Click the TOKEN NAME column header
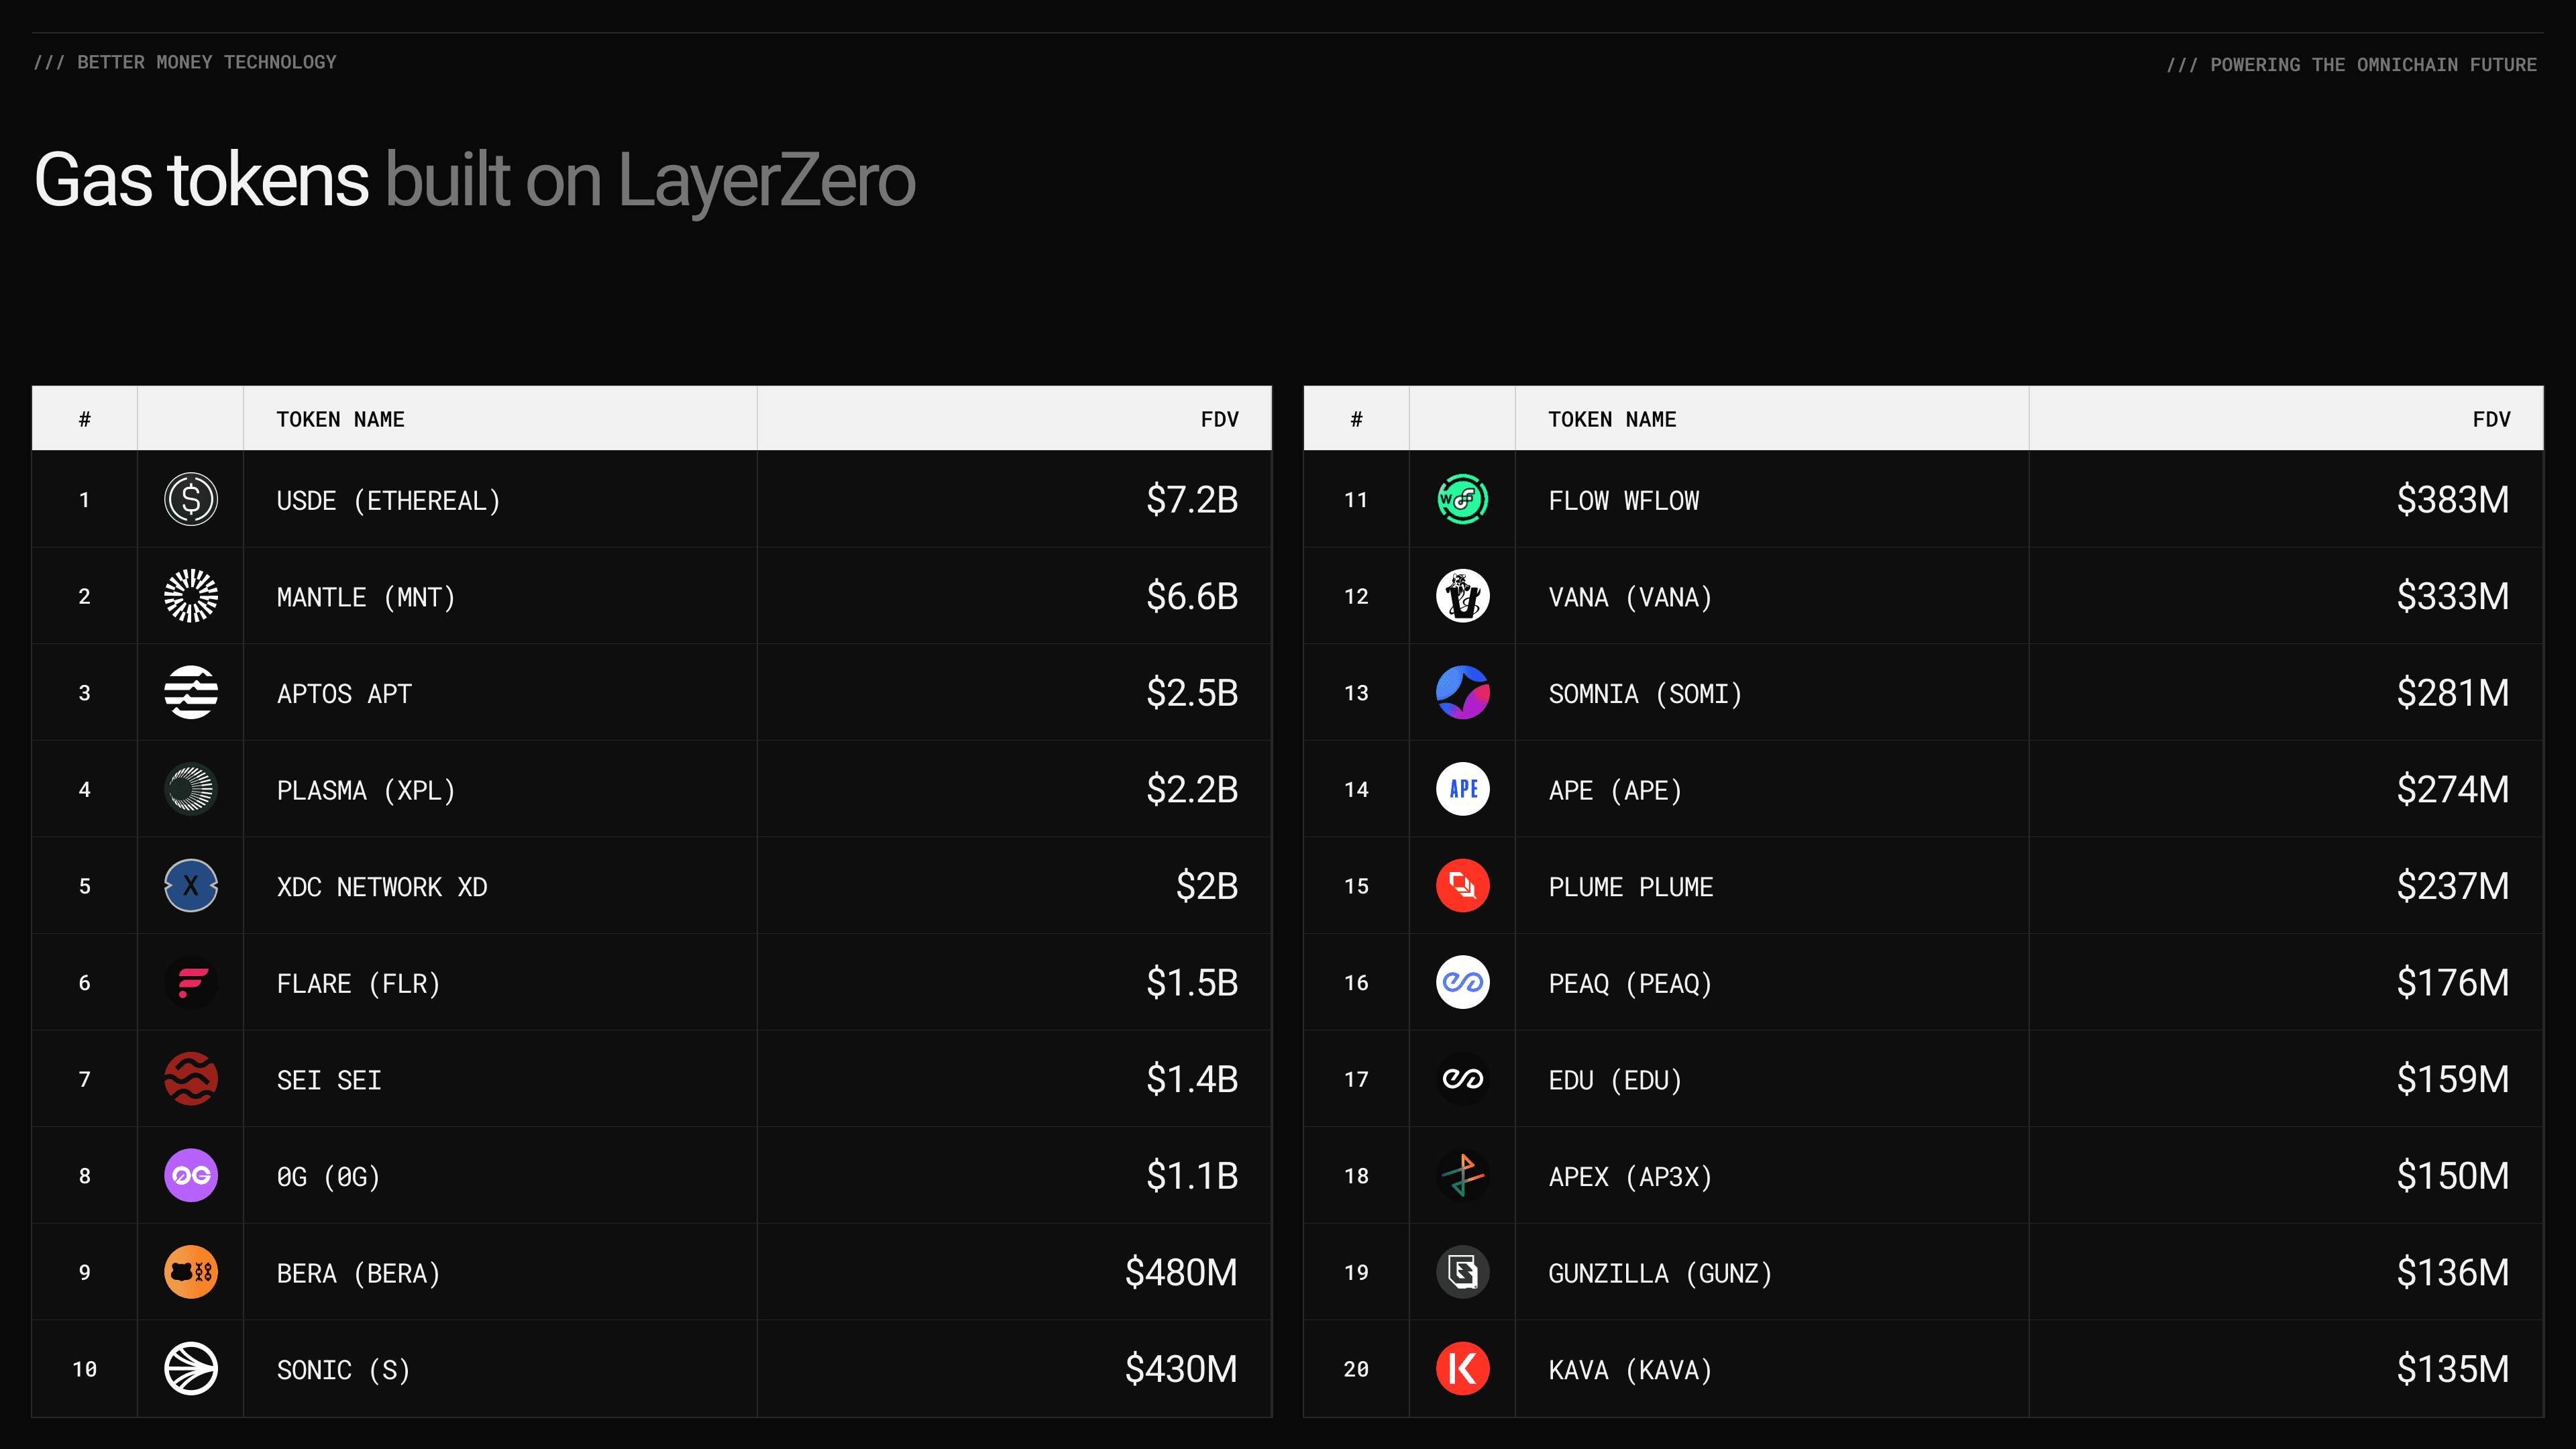The width and height of the screenshot is (2576, 1449). click(x=340, y=418)
